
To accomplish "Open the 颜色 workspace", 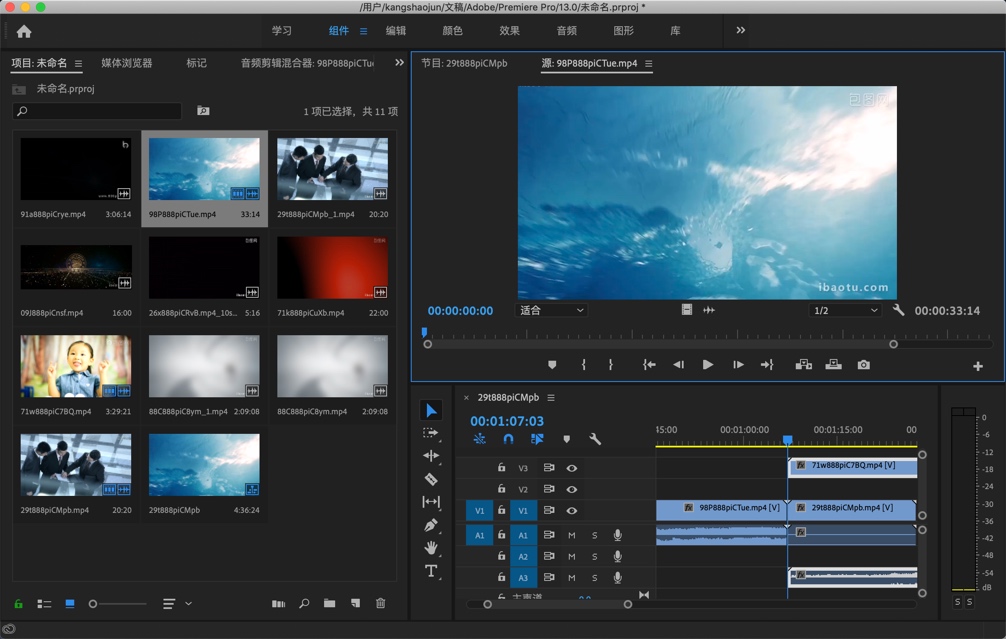I will 454,30.
